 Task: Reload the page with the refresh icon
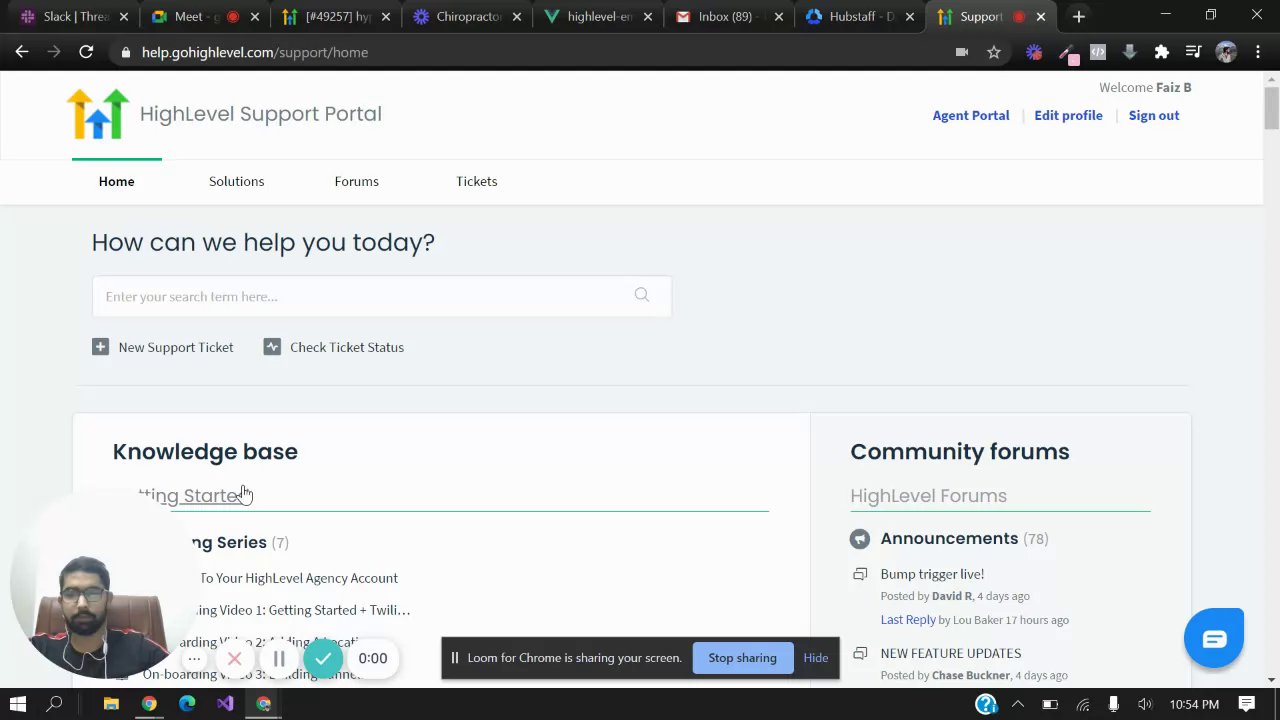[86, 52]
